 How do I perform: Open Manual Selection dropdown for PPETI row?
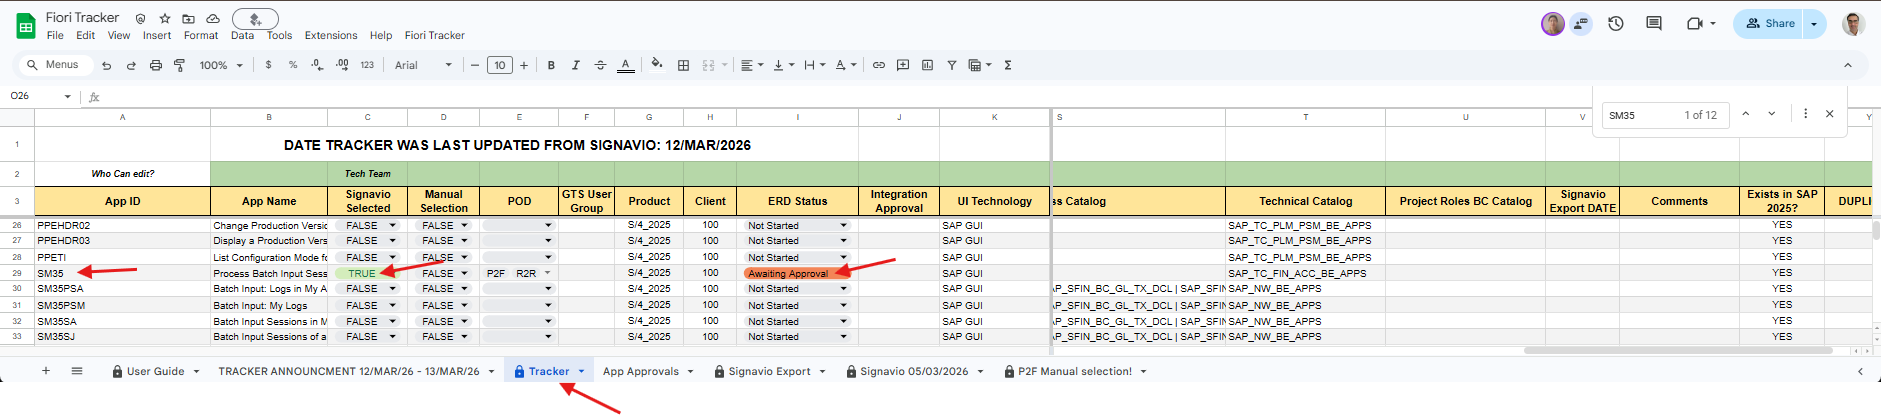pos(465,257)
